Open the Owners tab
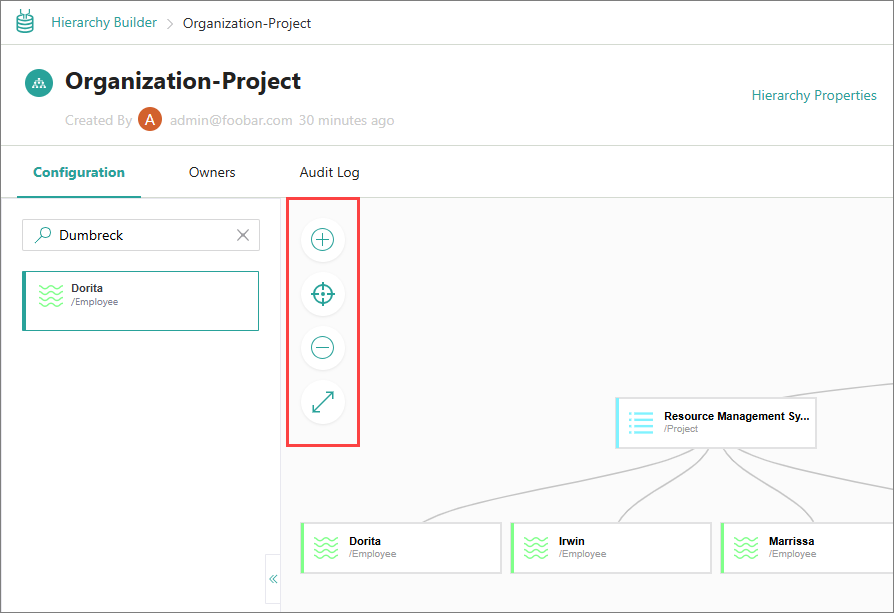 click(212, 172)
